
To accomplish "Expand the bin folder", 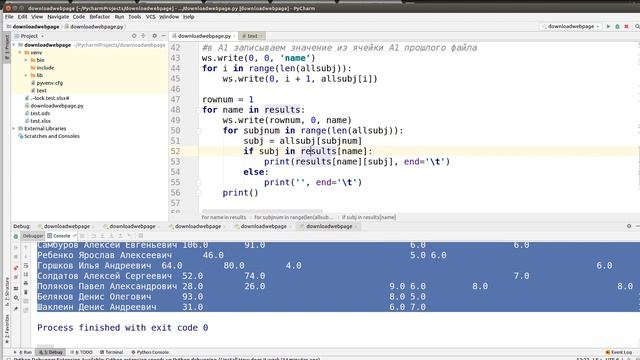I will click(x=27, y=60).
